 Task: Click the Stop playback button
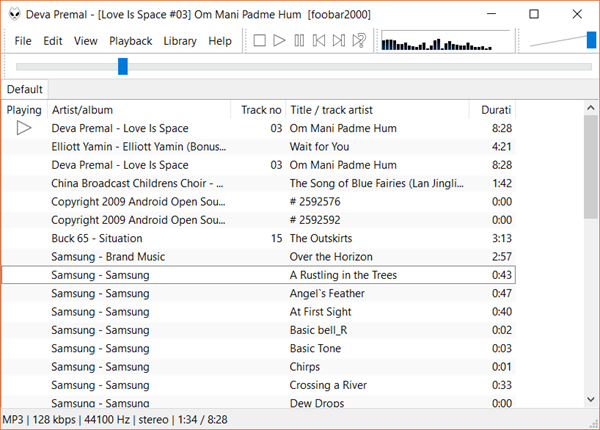259,40
